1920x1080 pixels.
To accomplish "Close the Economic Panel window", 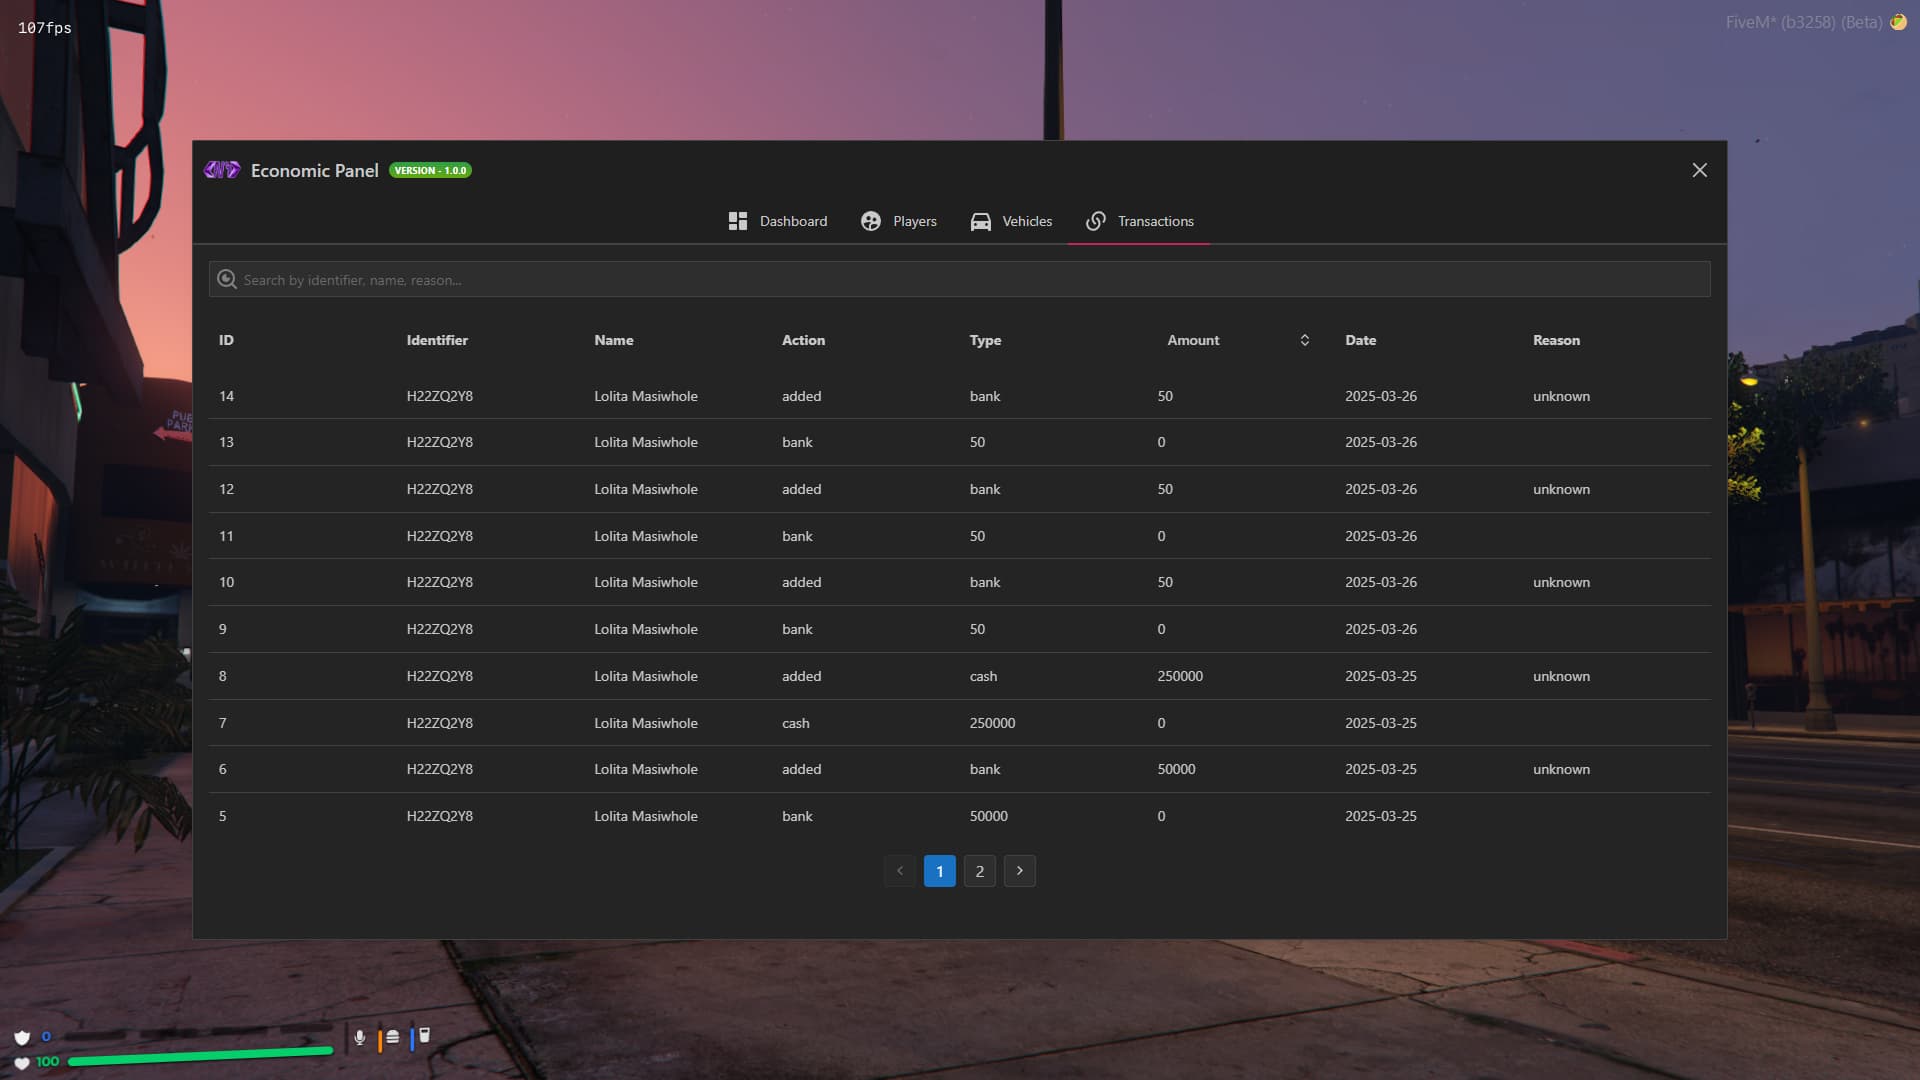I will point(1699,170).
